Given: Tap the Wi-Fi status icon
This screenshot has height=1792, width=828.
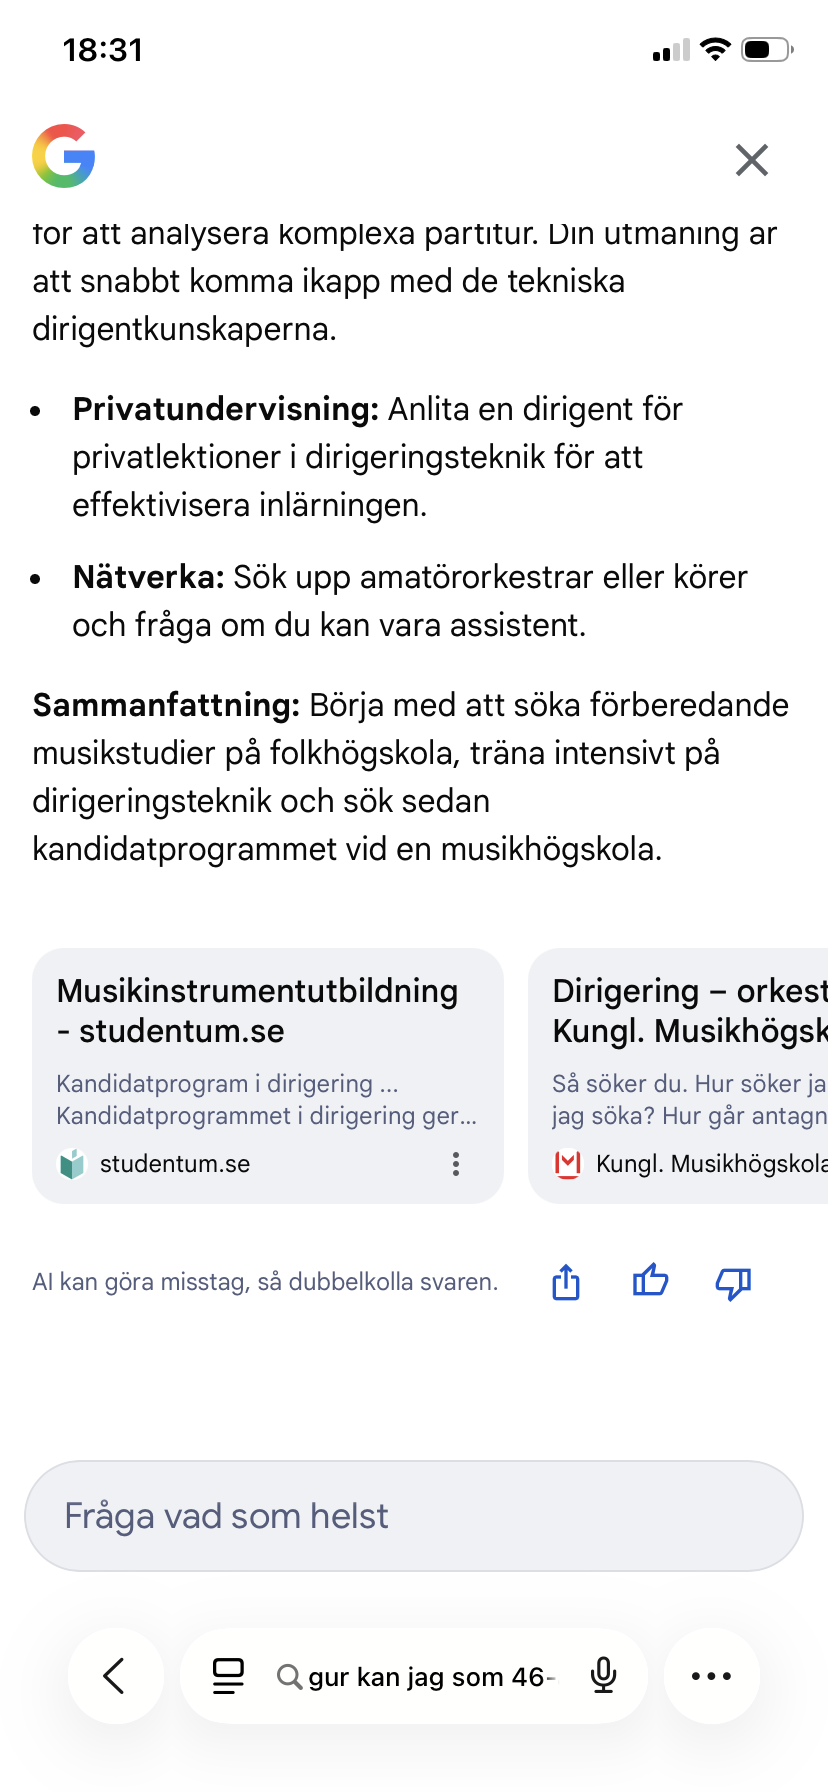Looking at the screenshot, I should (x=715, y=49).
